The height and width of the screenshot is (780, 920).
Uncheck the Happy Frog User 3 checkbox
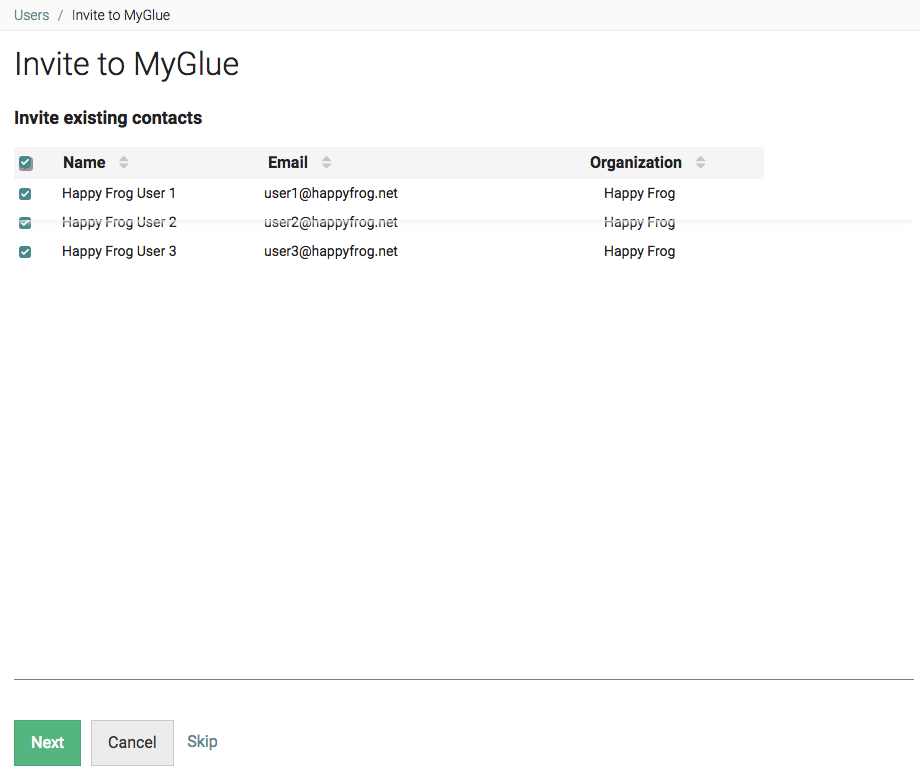click(x=25, y=252)
